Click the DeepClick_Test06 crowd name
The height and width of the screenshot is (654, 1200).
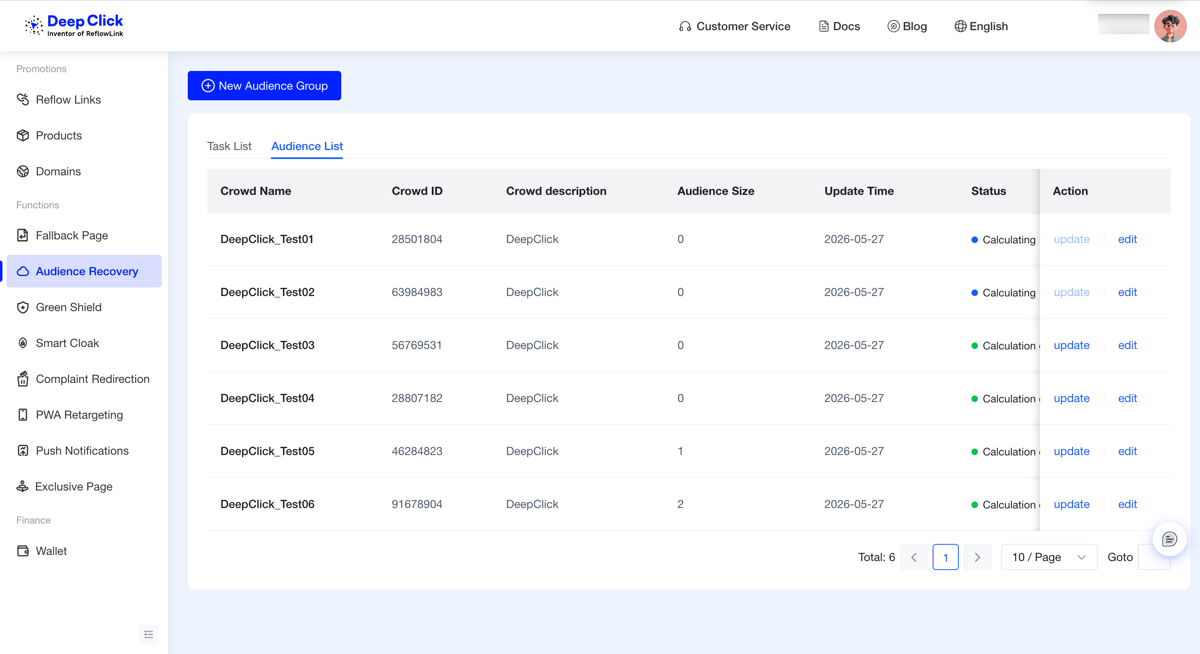click(x=267, y=504)
